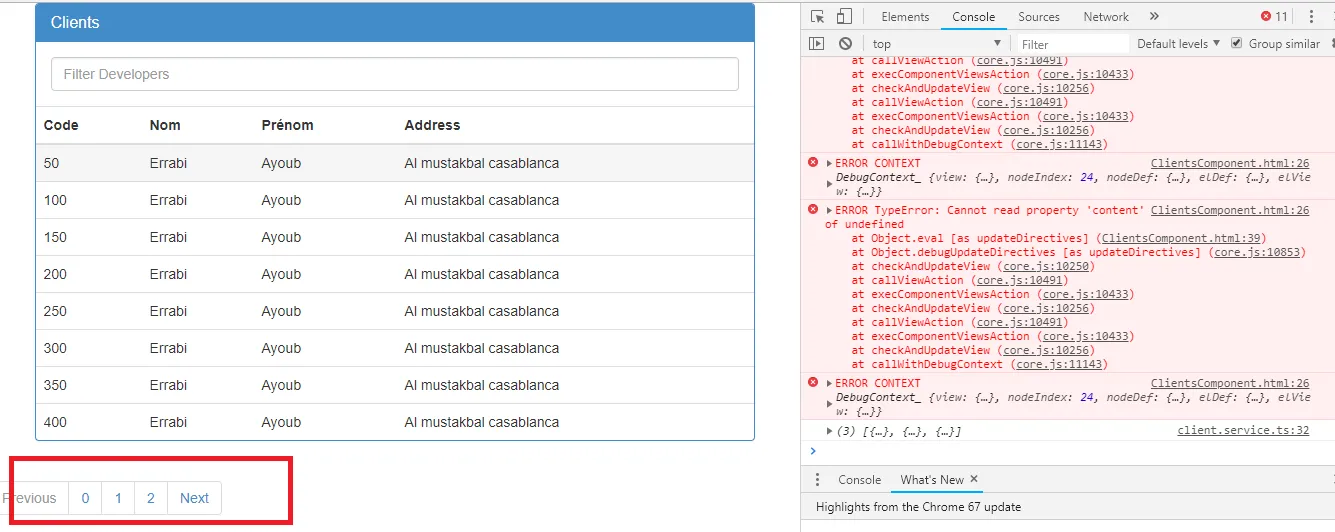The height and width of the screenshot is (532, 1335).
Task: Close the What's New drawer tab
Action: click(x=974, y=480)
